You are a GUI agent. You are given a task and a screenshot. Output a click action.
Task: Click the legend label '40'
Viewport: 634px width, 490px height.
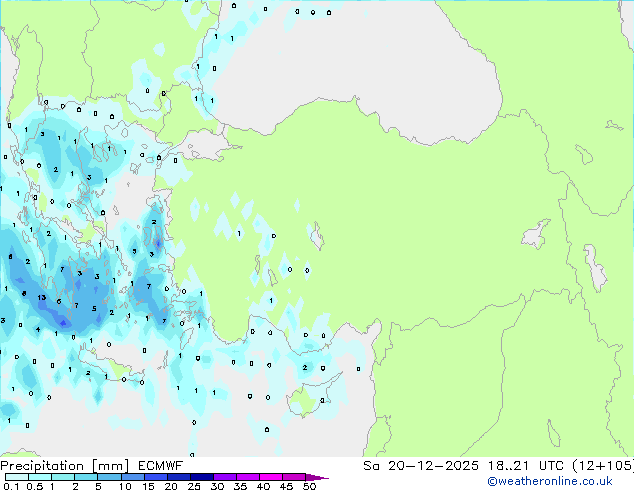(263, 486)
